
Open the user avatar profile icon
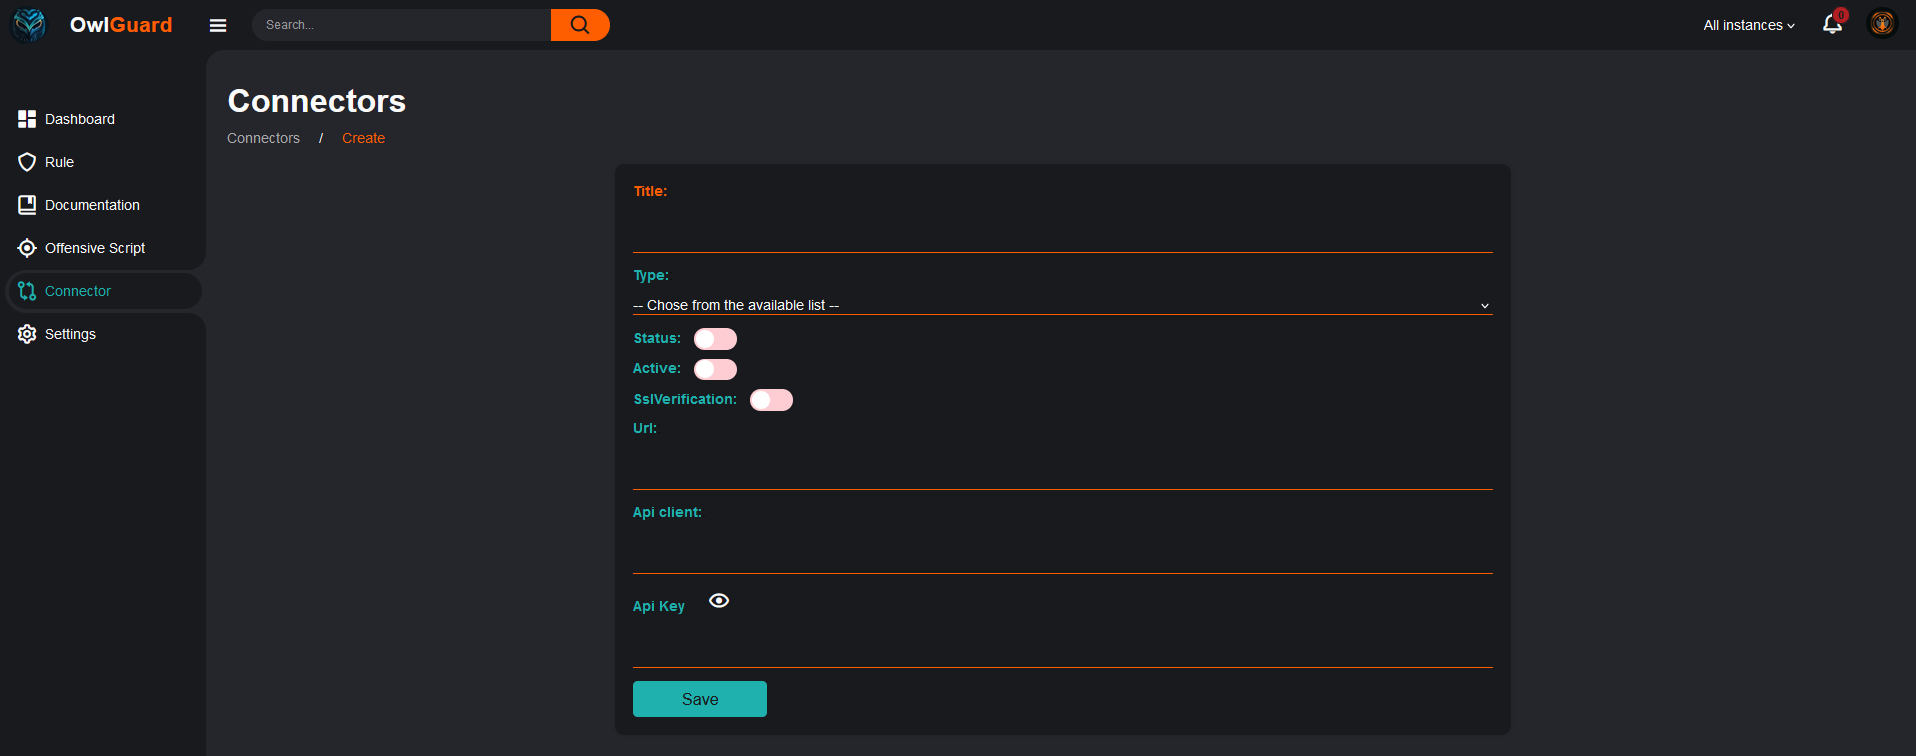1882,24
